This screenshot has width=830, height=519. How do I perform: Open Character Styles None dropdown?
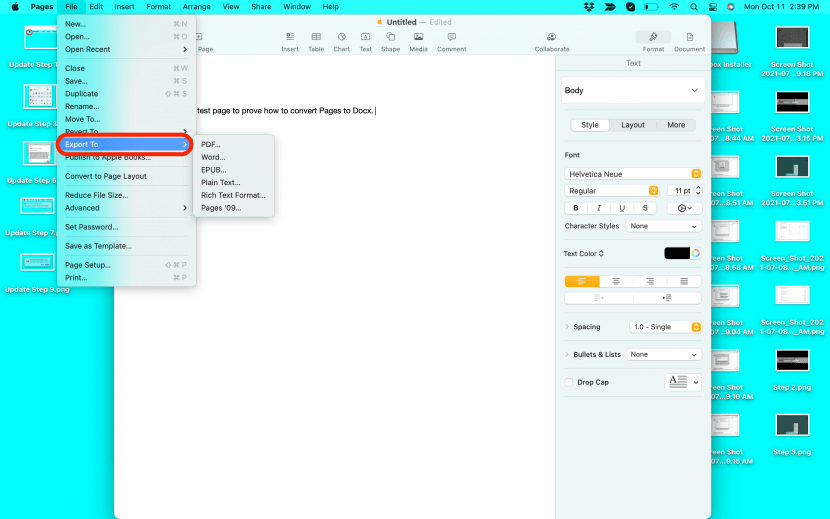tap(663, 226)
